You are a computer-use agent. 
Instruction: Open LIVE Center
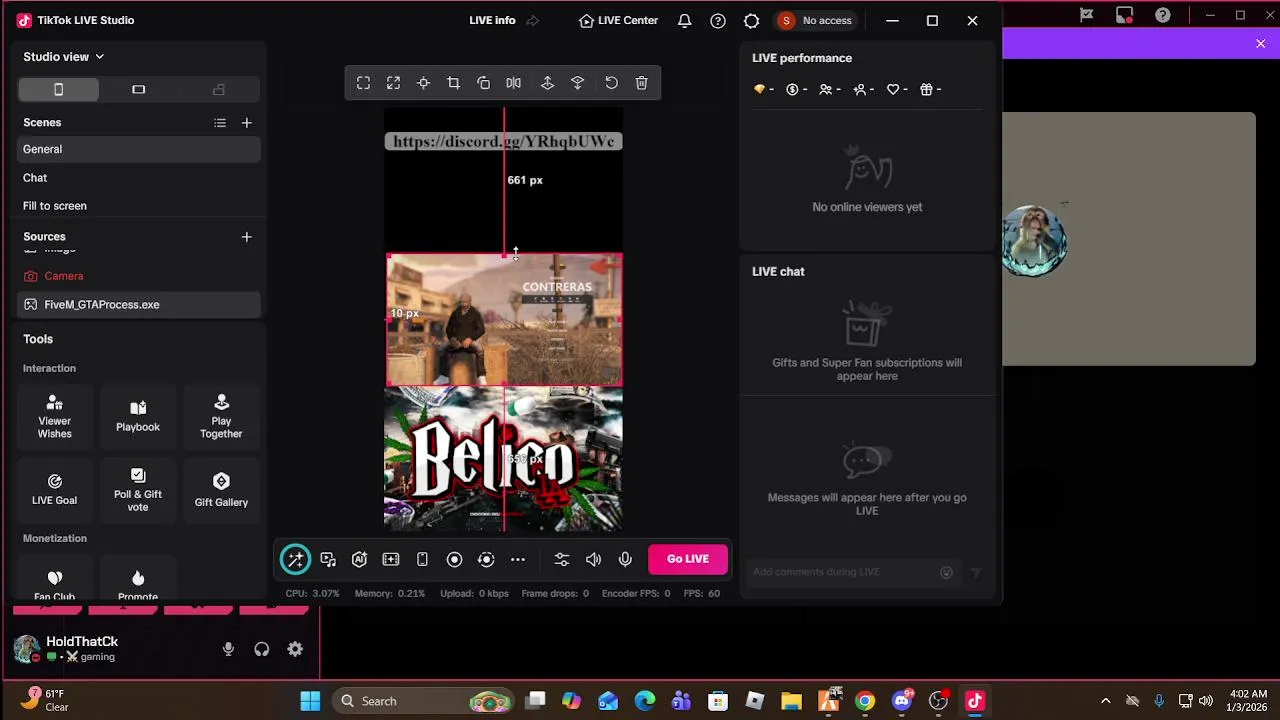click(619, 20)
